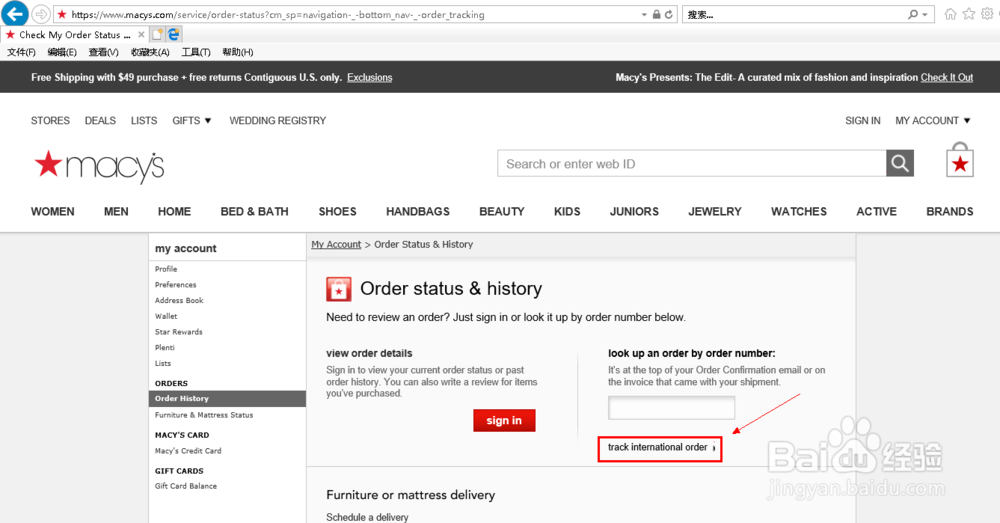This screenshot has width=1000, height=523.
Task: Open Lists in my account sidebar
Action: pyautogui.click(x=163, y=364)
